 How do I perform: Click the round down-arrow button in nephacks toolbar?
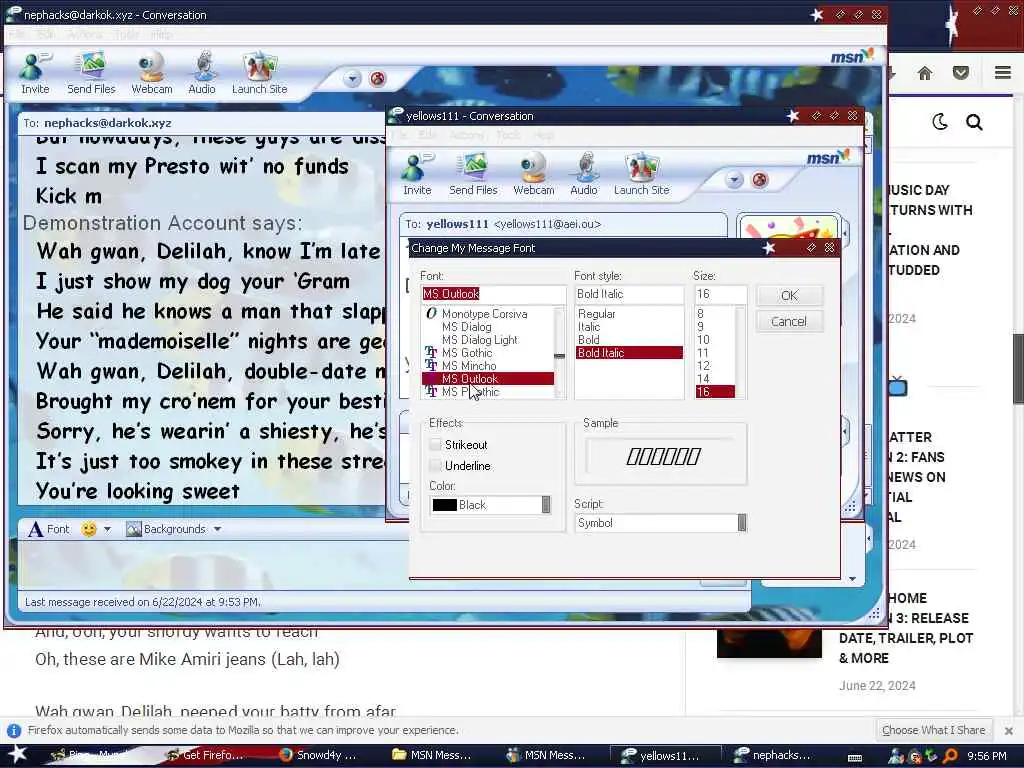click(352, 79)
